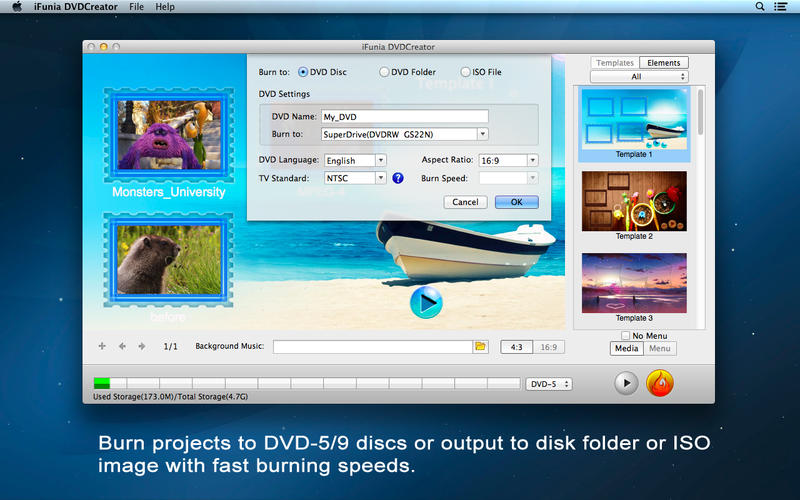Switch to the Menu tab
This screenshot has height=500, width=800.
point(660,348)
